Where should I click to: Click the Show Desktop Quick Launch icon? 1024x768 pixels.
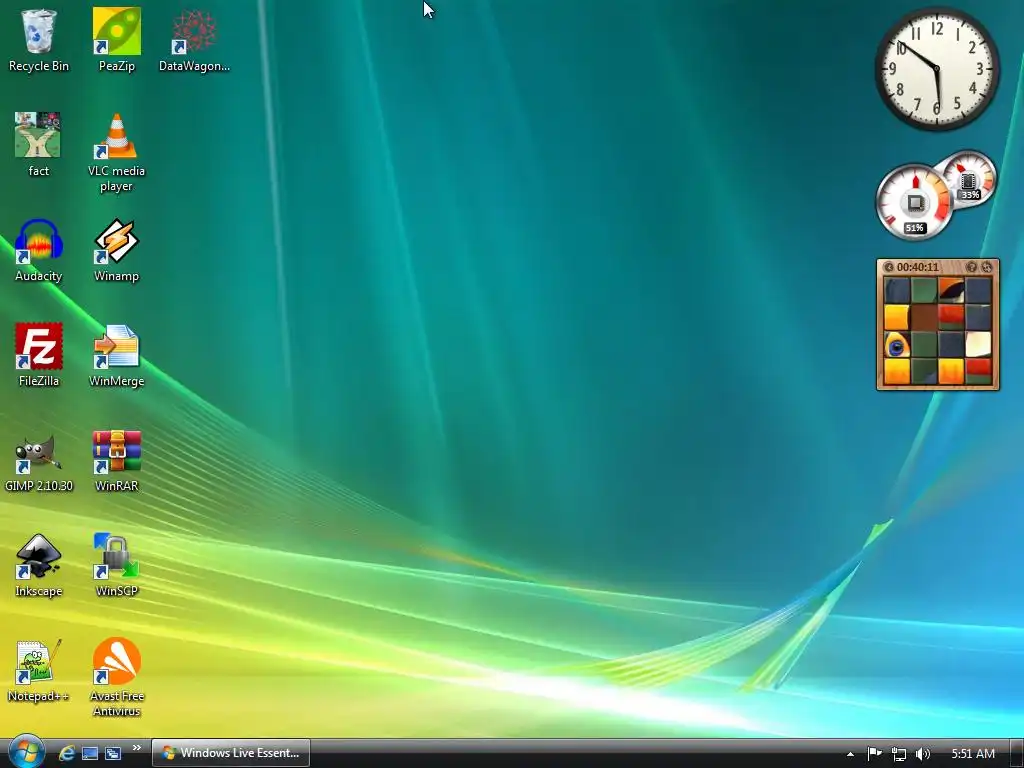[89, 753]
